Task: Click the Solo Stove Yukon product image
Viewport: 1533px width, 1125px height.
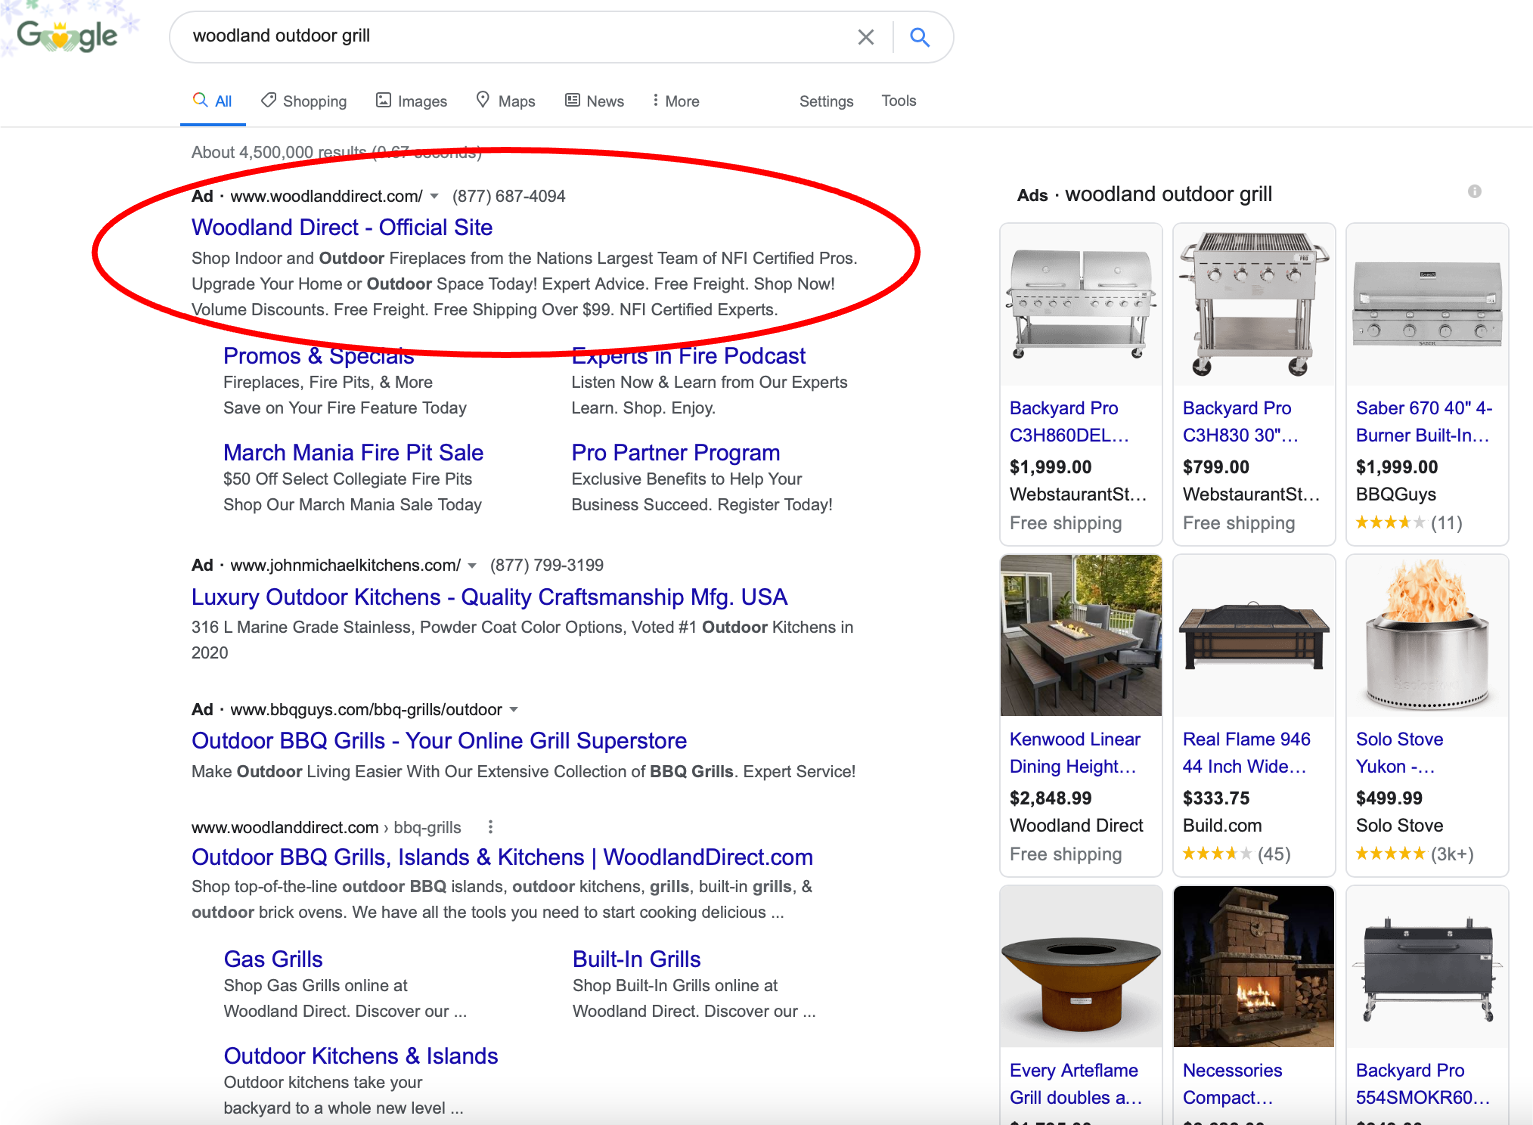Action: click(1427, 636)
